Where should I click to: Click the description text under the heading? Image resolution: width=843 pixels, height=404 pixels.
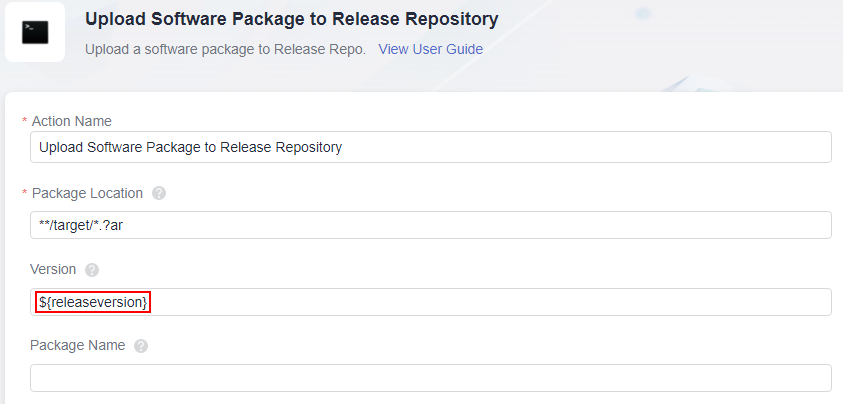point(225,49)
